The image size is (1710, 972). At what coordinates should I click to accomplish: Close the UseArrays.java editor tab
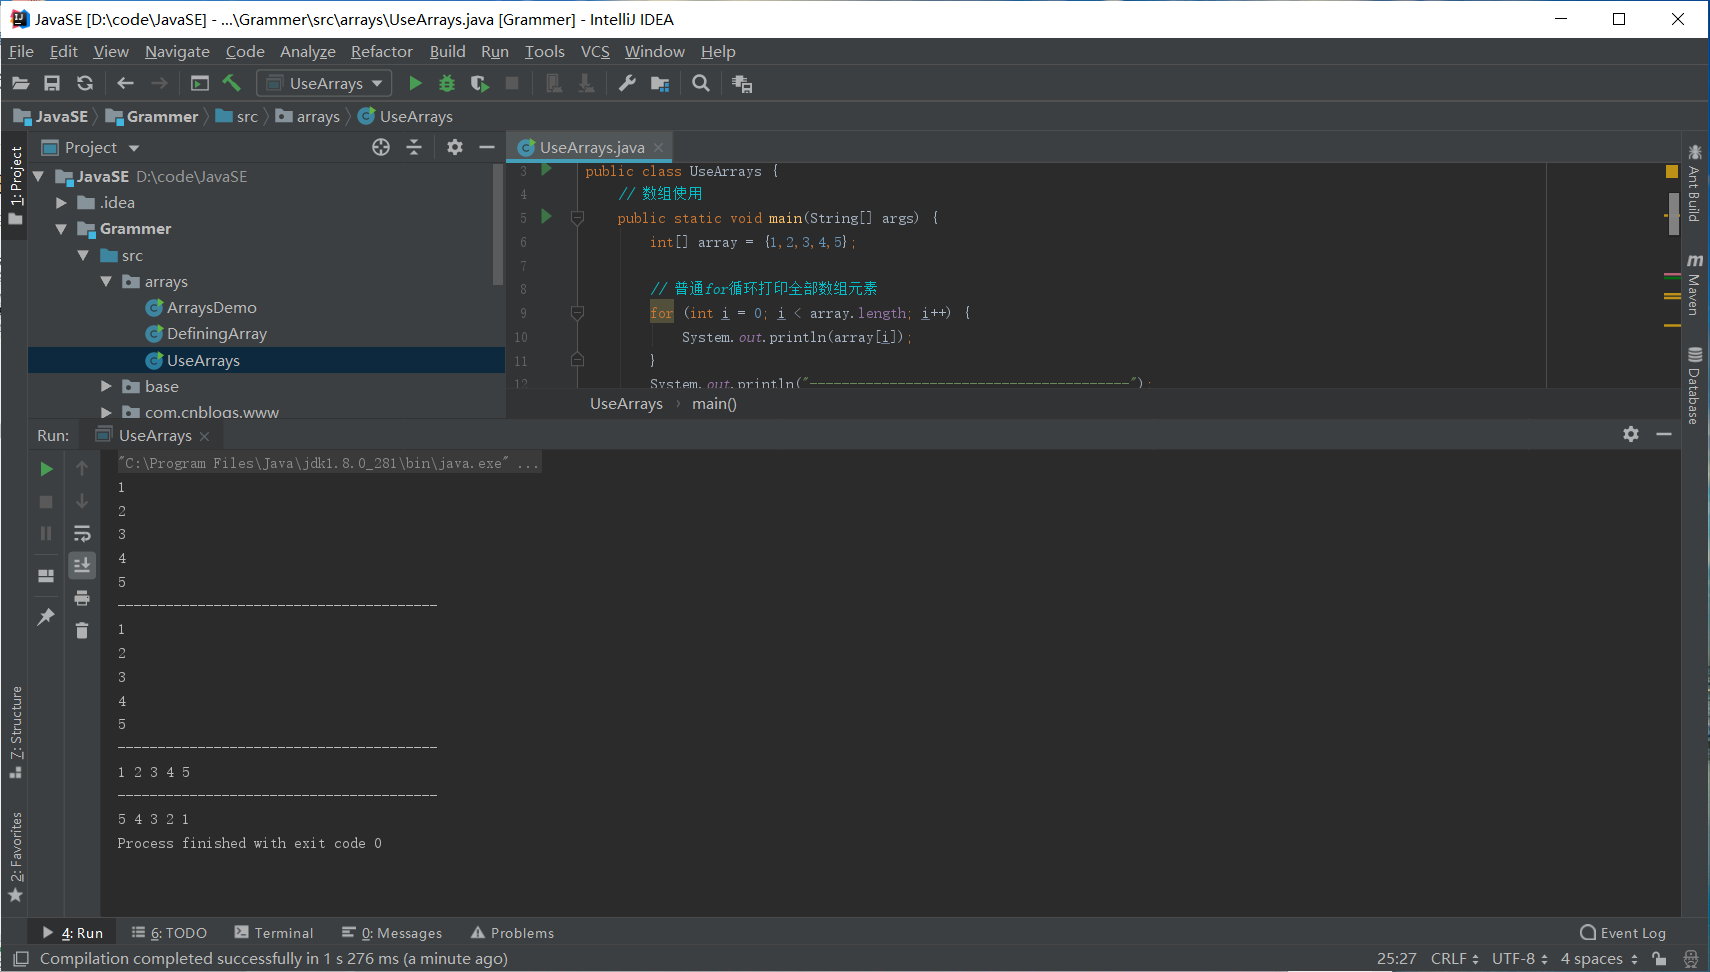point(658,148)
